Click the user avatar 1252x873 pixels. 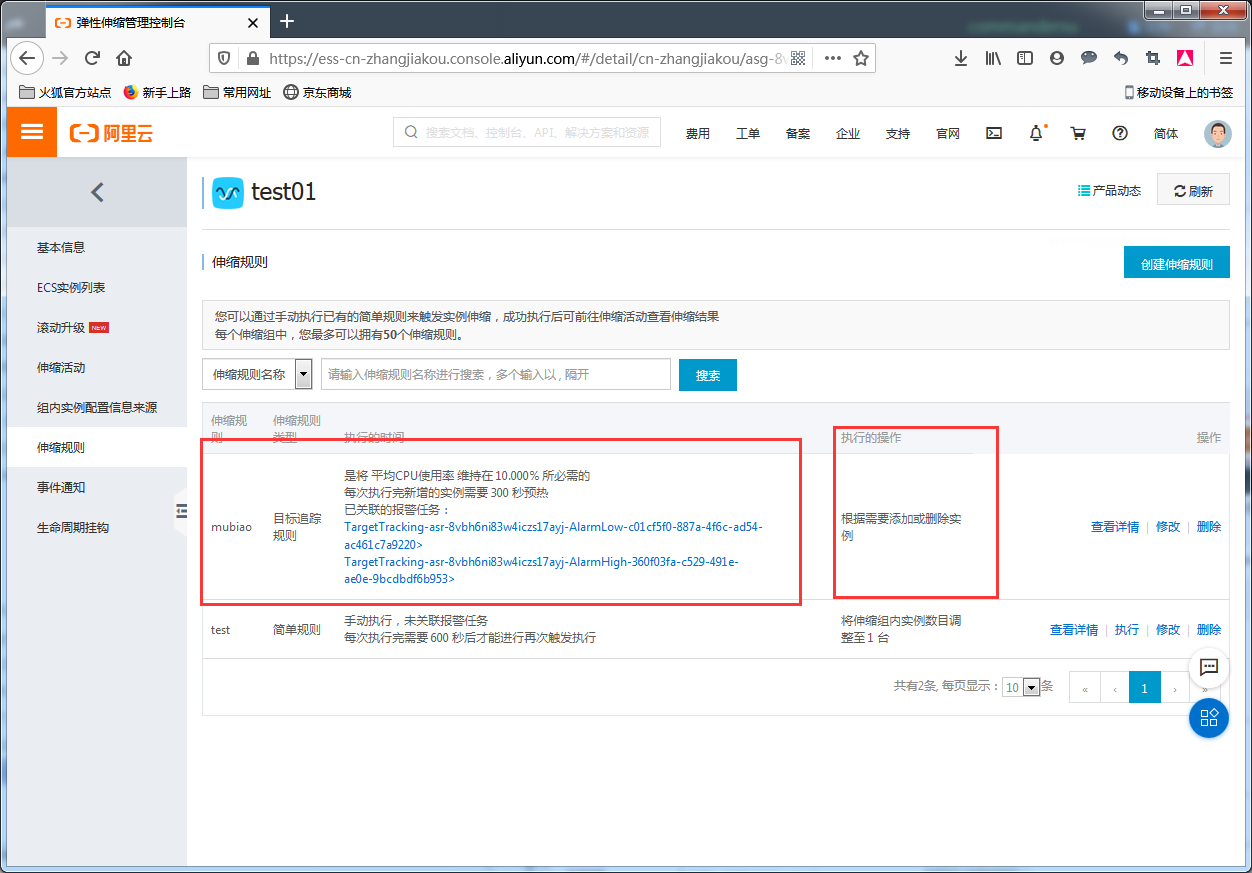tap(1217, 133)
